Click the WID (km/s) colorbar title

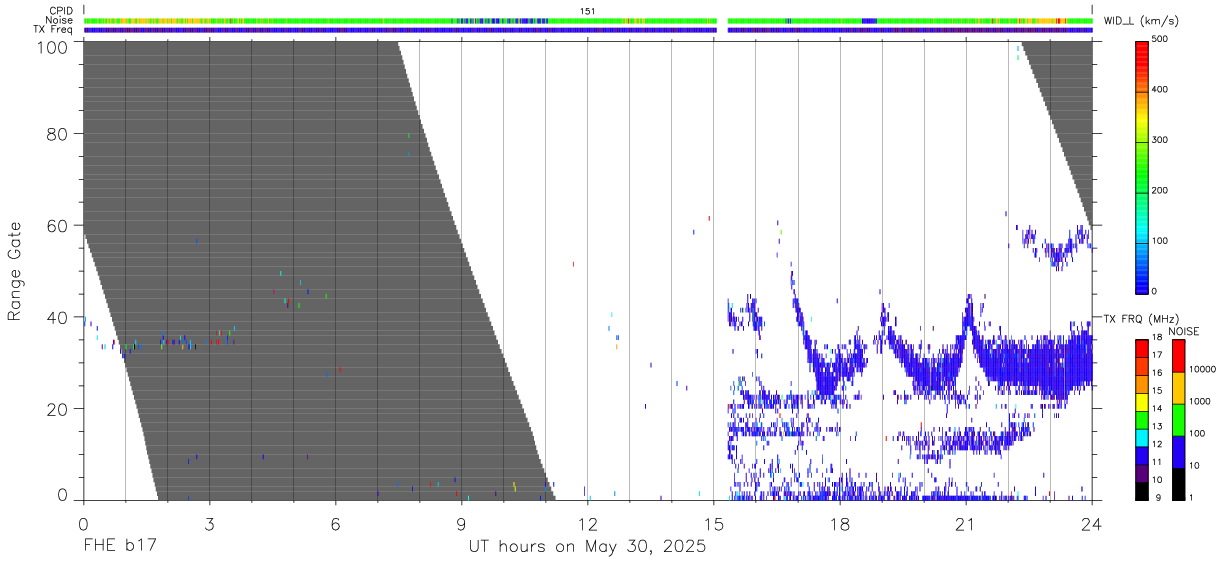1140,20
